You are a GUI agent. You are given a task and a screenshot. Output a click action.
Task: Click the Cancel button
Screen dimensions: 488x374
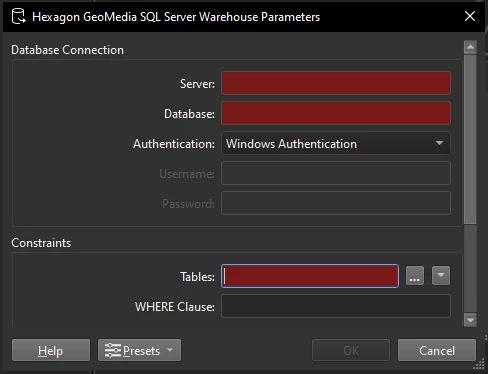(x=437, y=350)
